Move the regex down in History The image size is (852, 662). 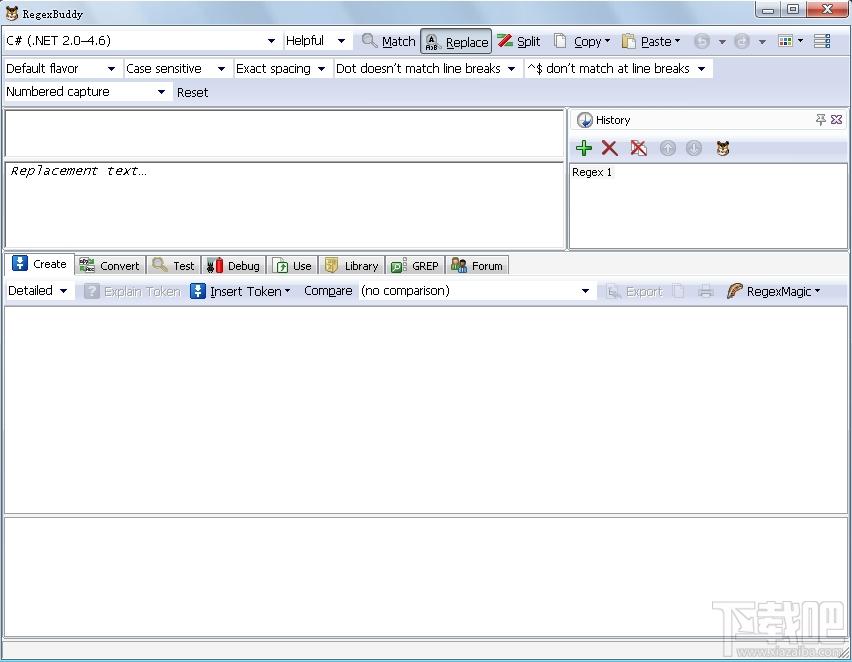click(694, 148)
